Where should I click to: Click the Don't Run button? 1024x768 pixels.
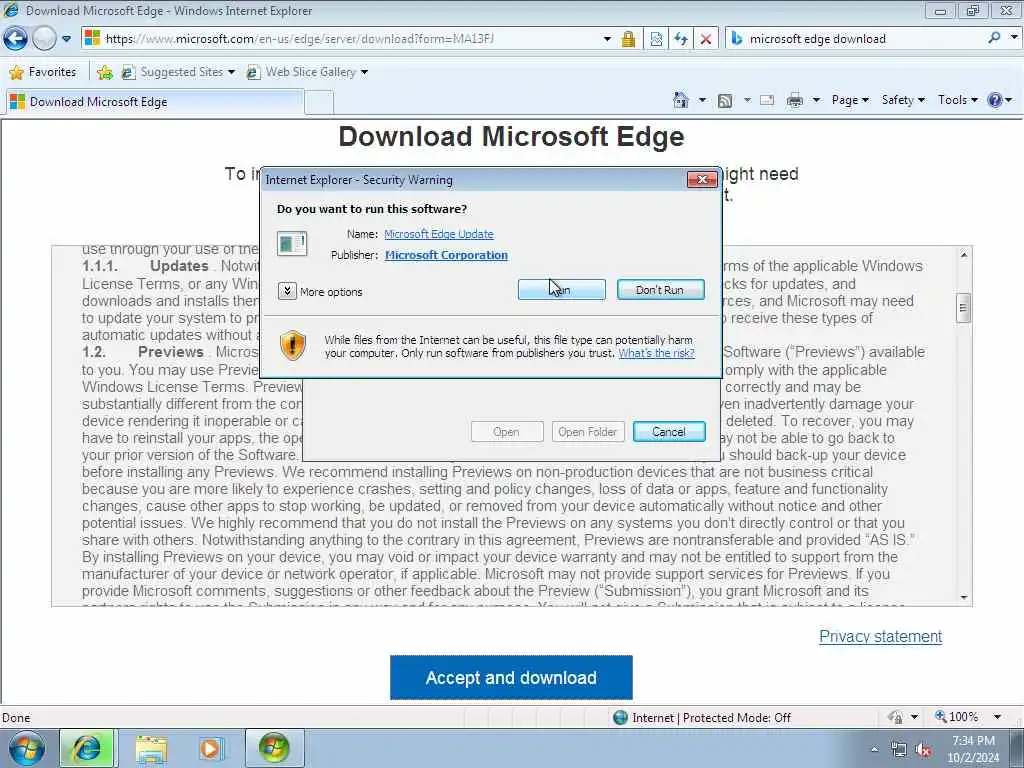tap(660, 289)
